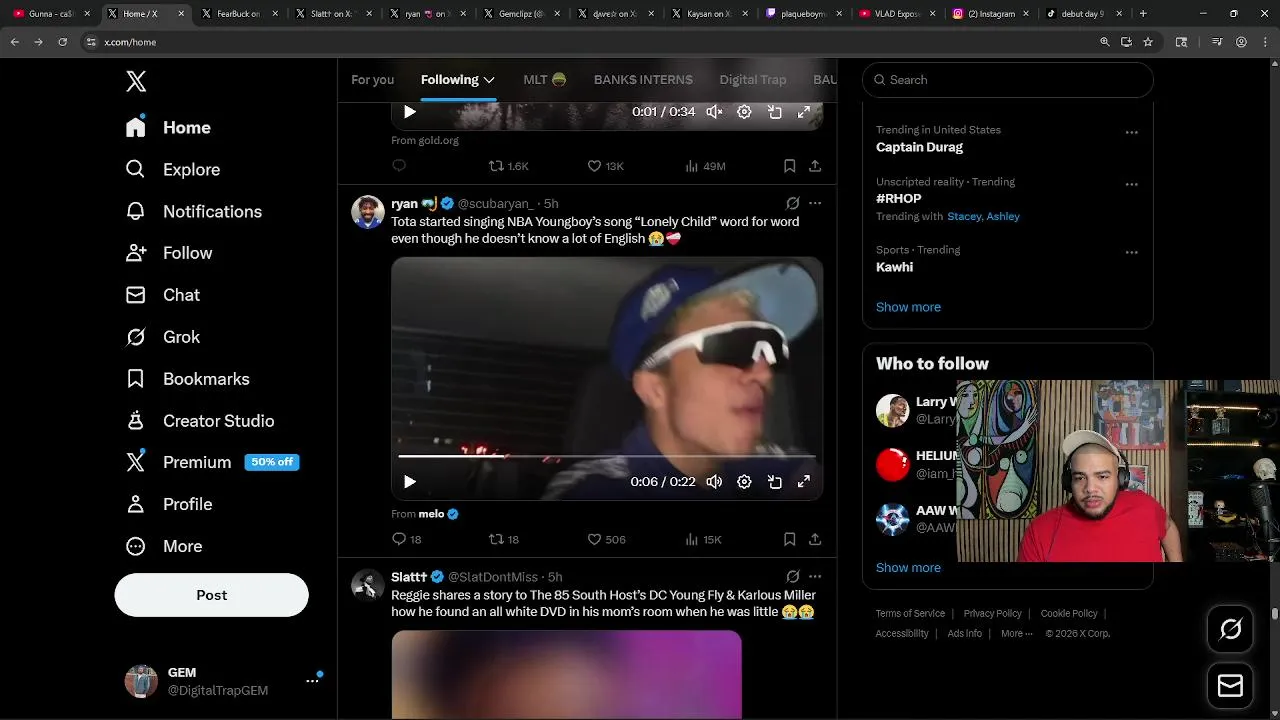The width and height of the screenshot is (1280, 720).
Task: Open the More menu in sidebar
Action: 163,547
